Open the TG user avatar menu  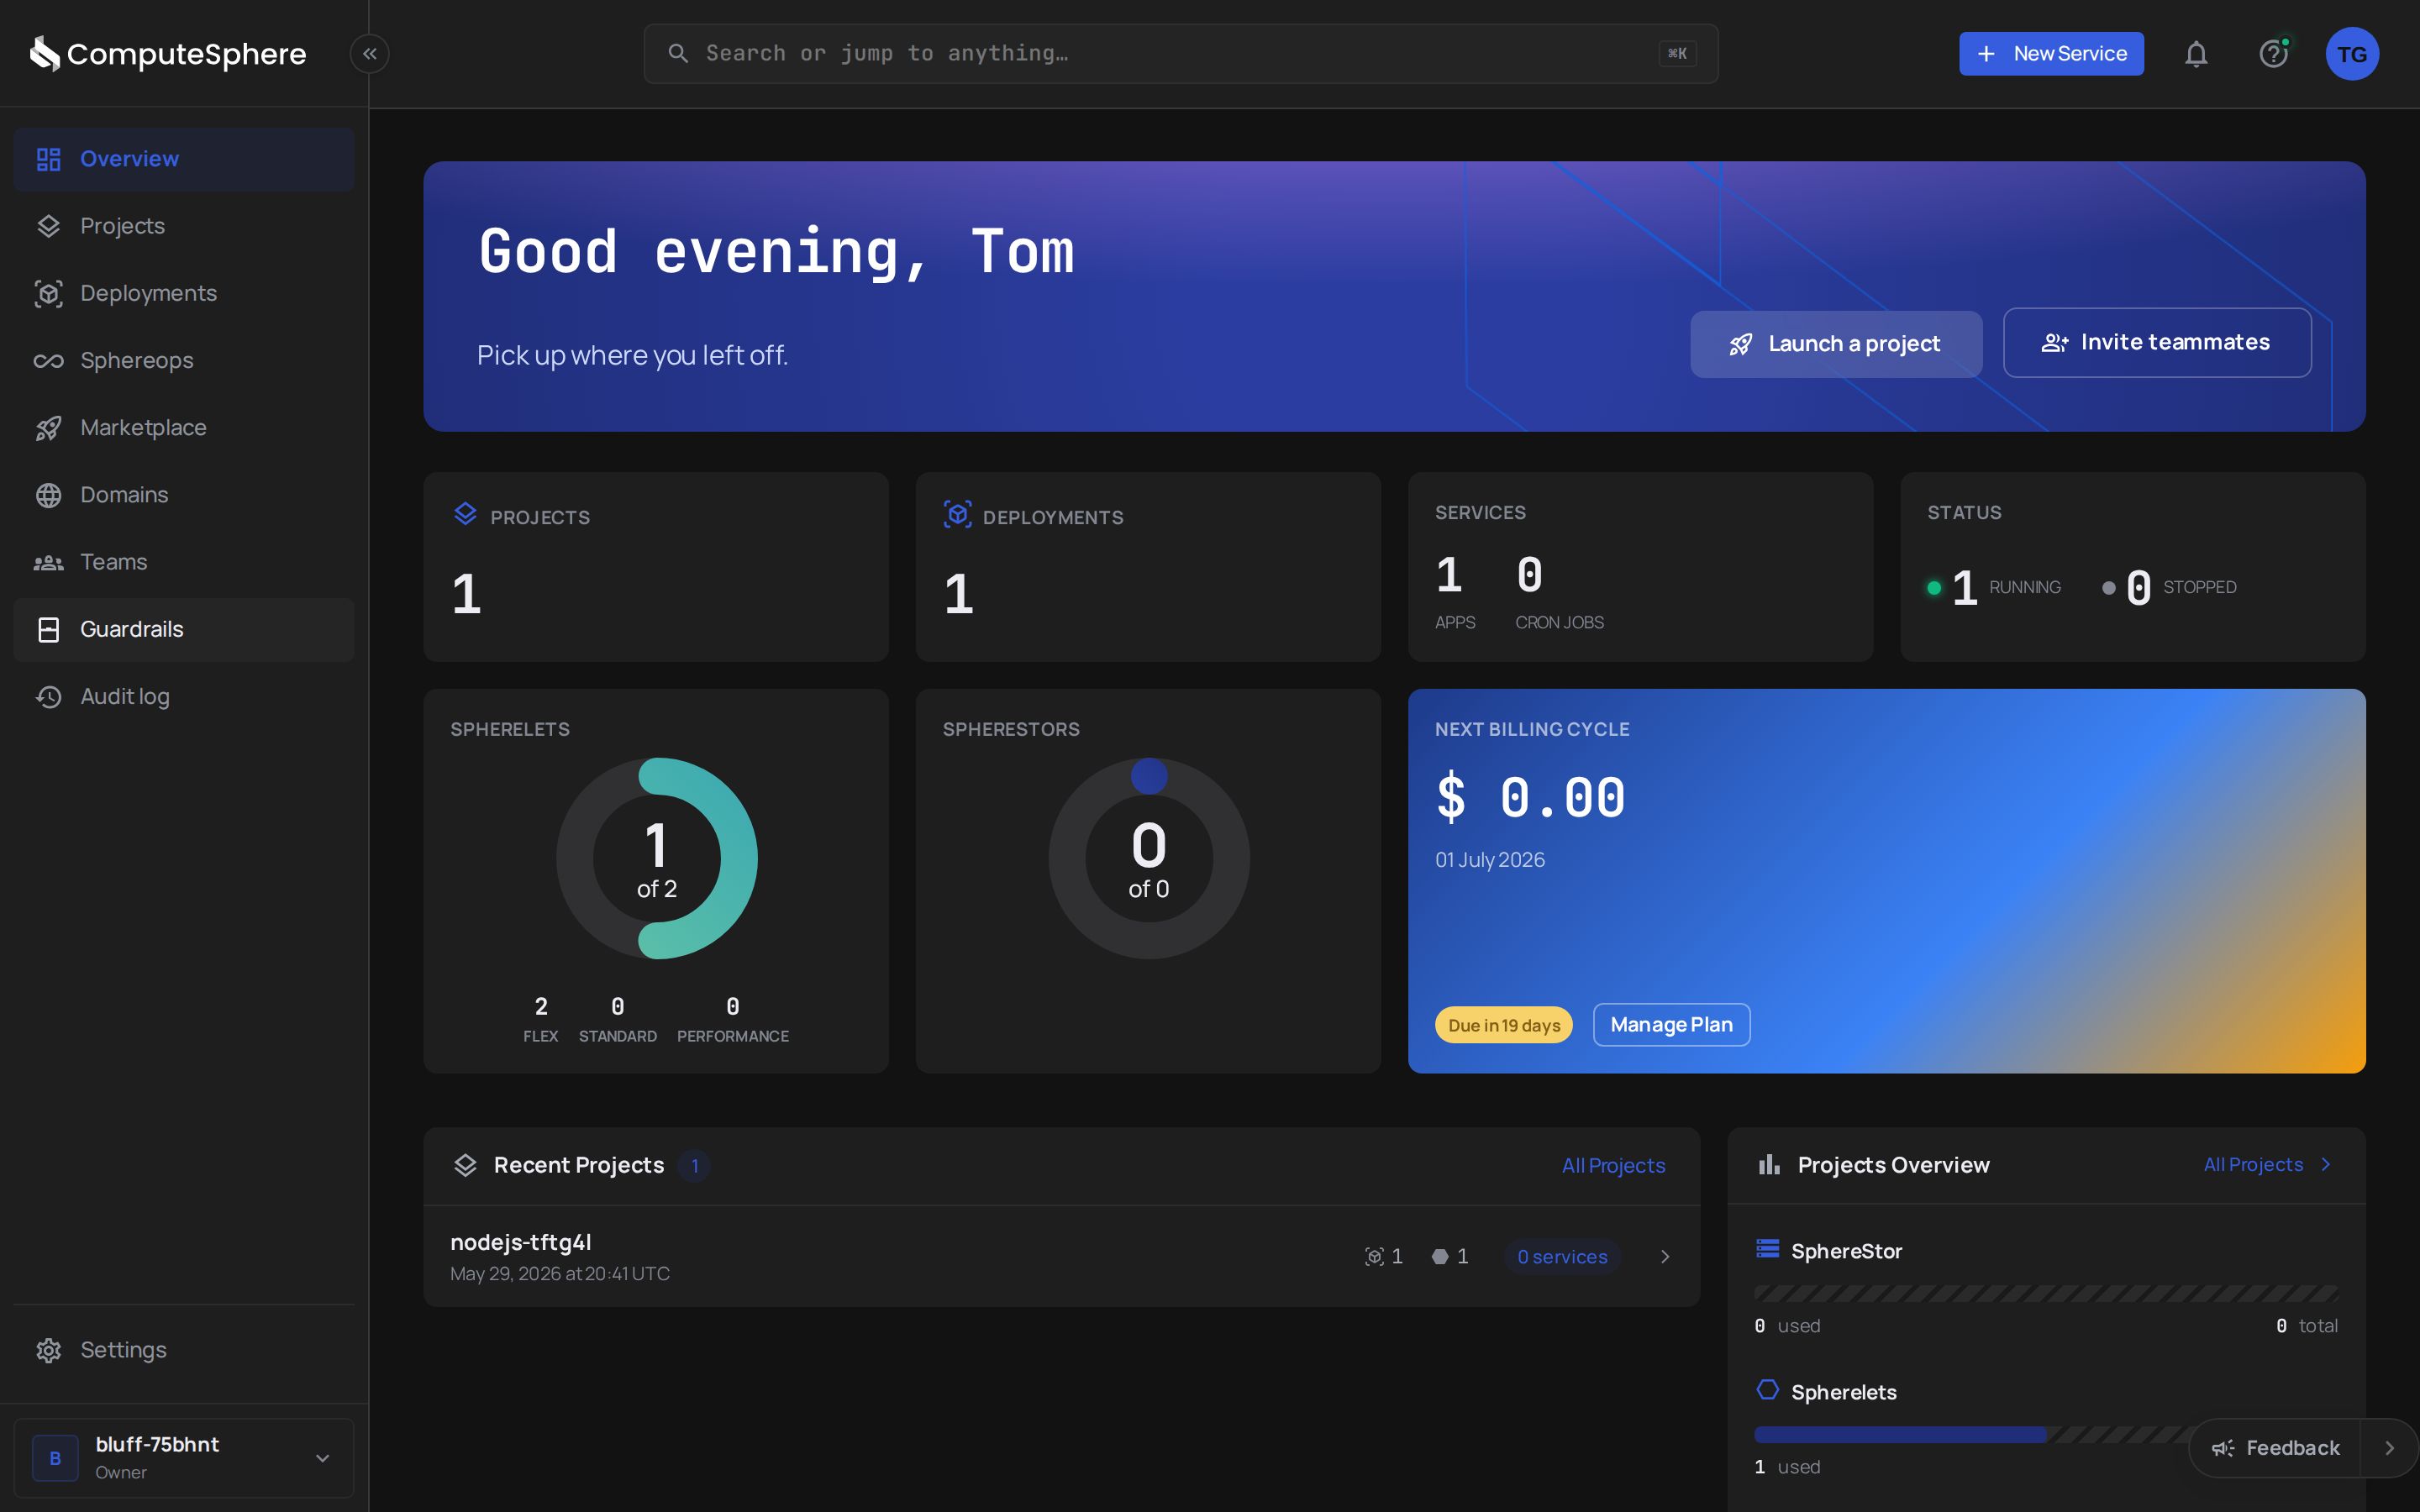(x=2352, y=54)
